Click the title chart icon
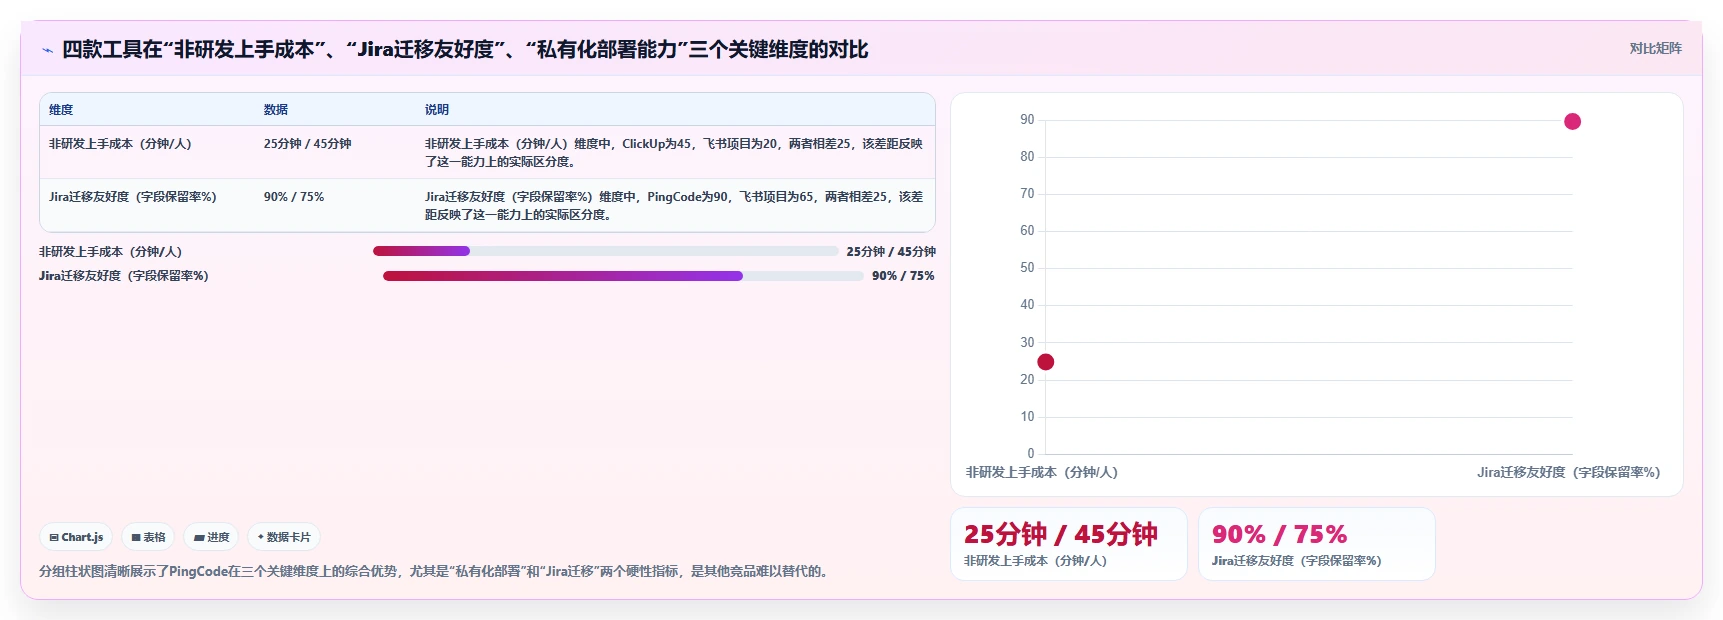This screenshot has width=1723, height=620. coord(46,50)
